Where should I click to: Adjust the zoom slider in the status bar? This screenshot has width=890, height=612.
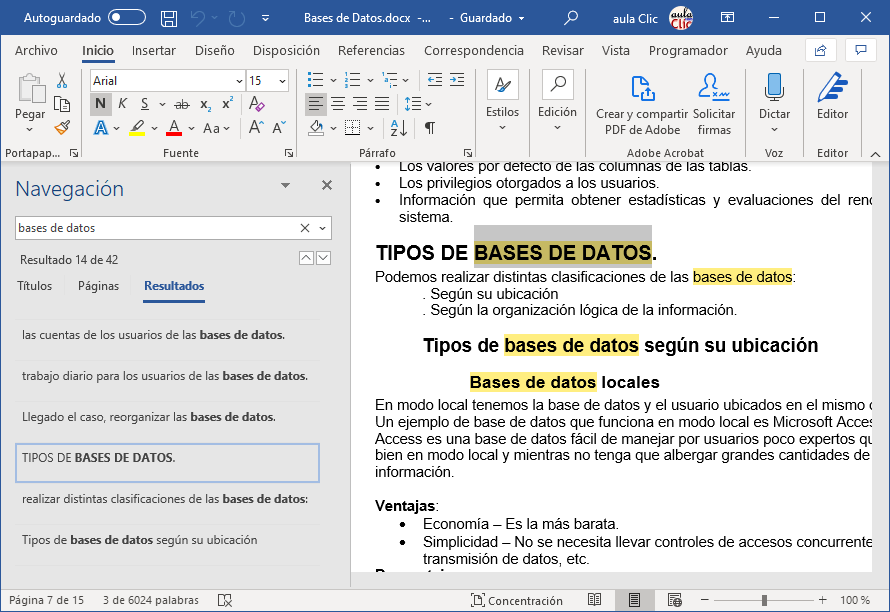coord(763,600)
